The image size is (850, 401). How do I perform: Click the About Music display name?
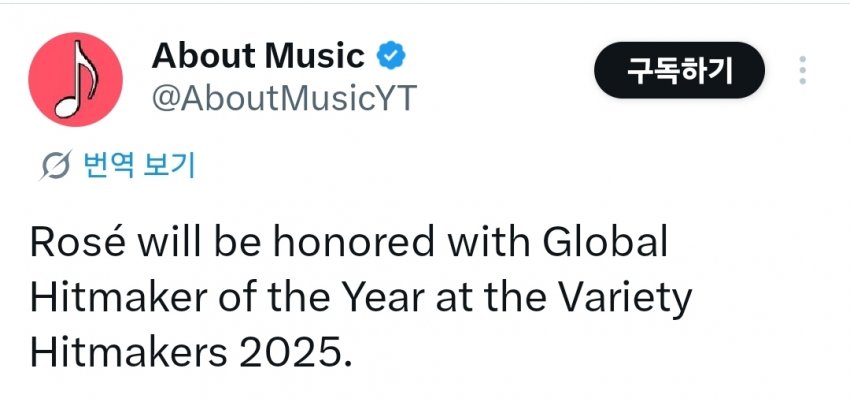tap(258, 56)
